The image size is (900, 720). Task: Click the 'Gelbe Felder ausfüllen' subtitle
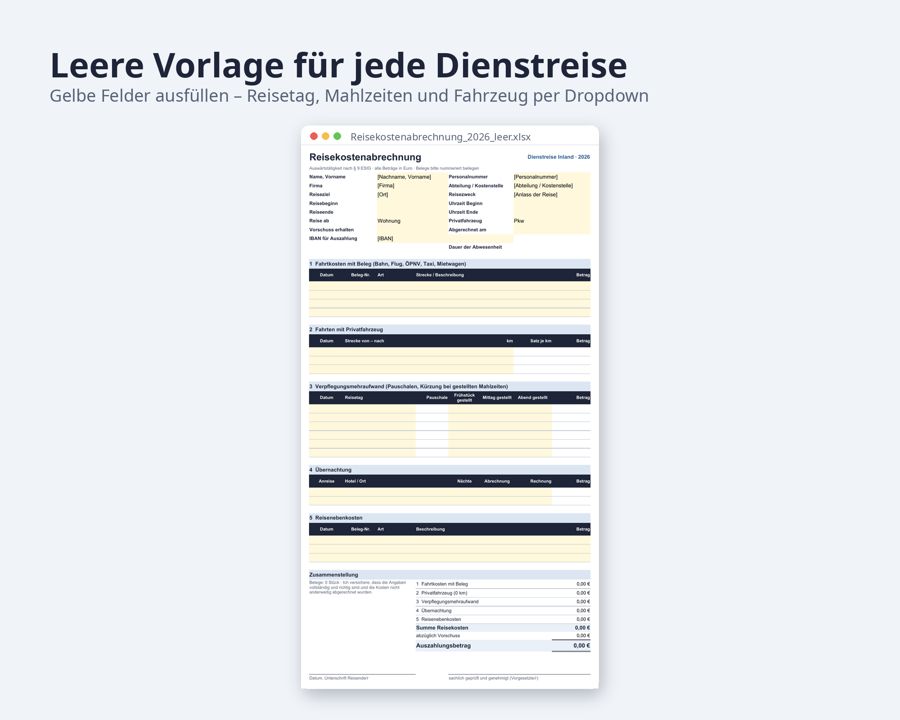click(x=349, y=95)
